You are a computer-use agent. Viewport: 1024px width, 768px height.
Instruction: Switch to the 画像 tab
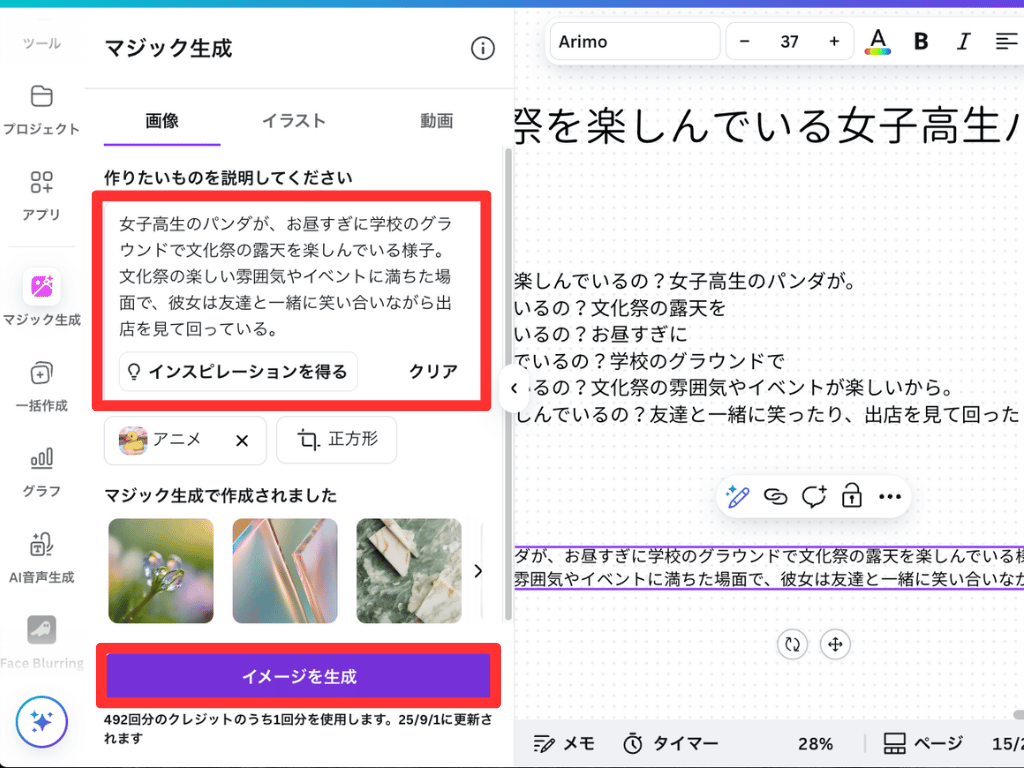(162, 121)
